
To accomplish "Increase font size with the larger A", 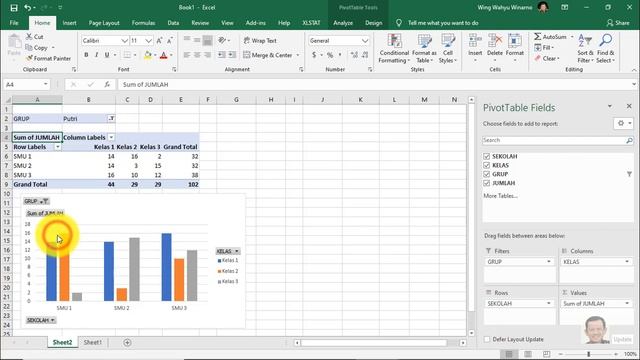I will (x=160, y=40).
